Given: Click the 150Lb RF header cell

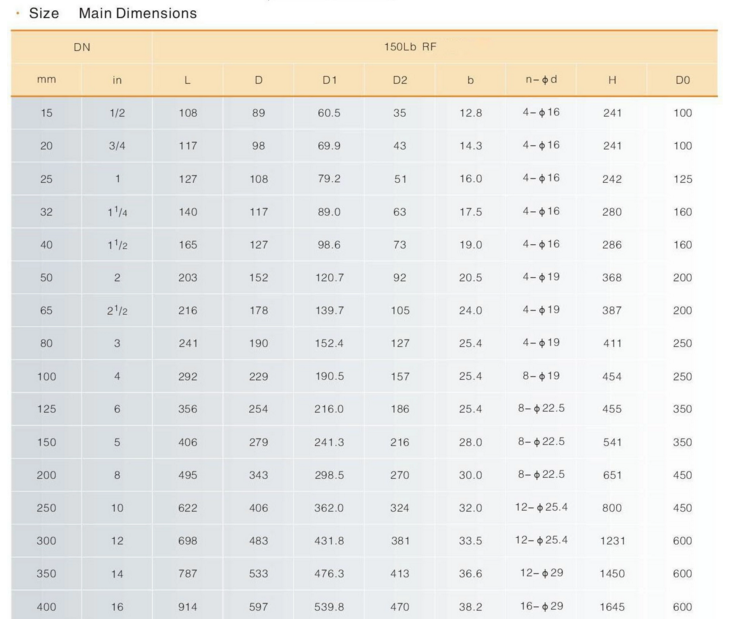Looking at the screenshot, I should pyautogui.click(x=435, y=47).
